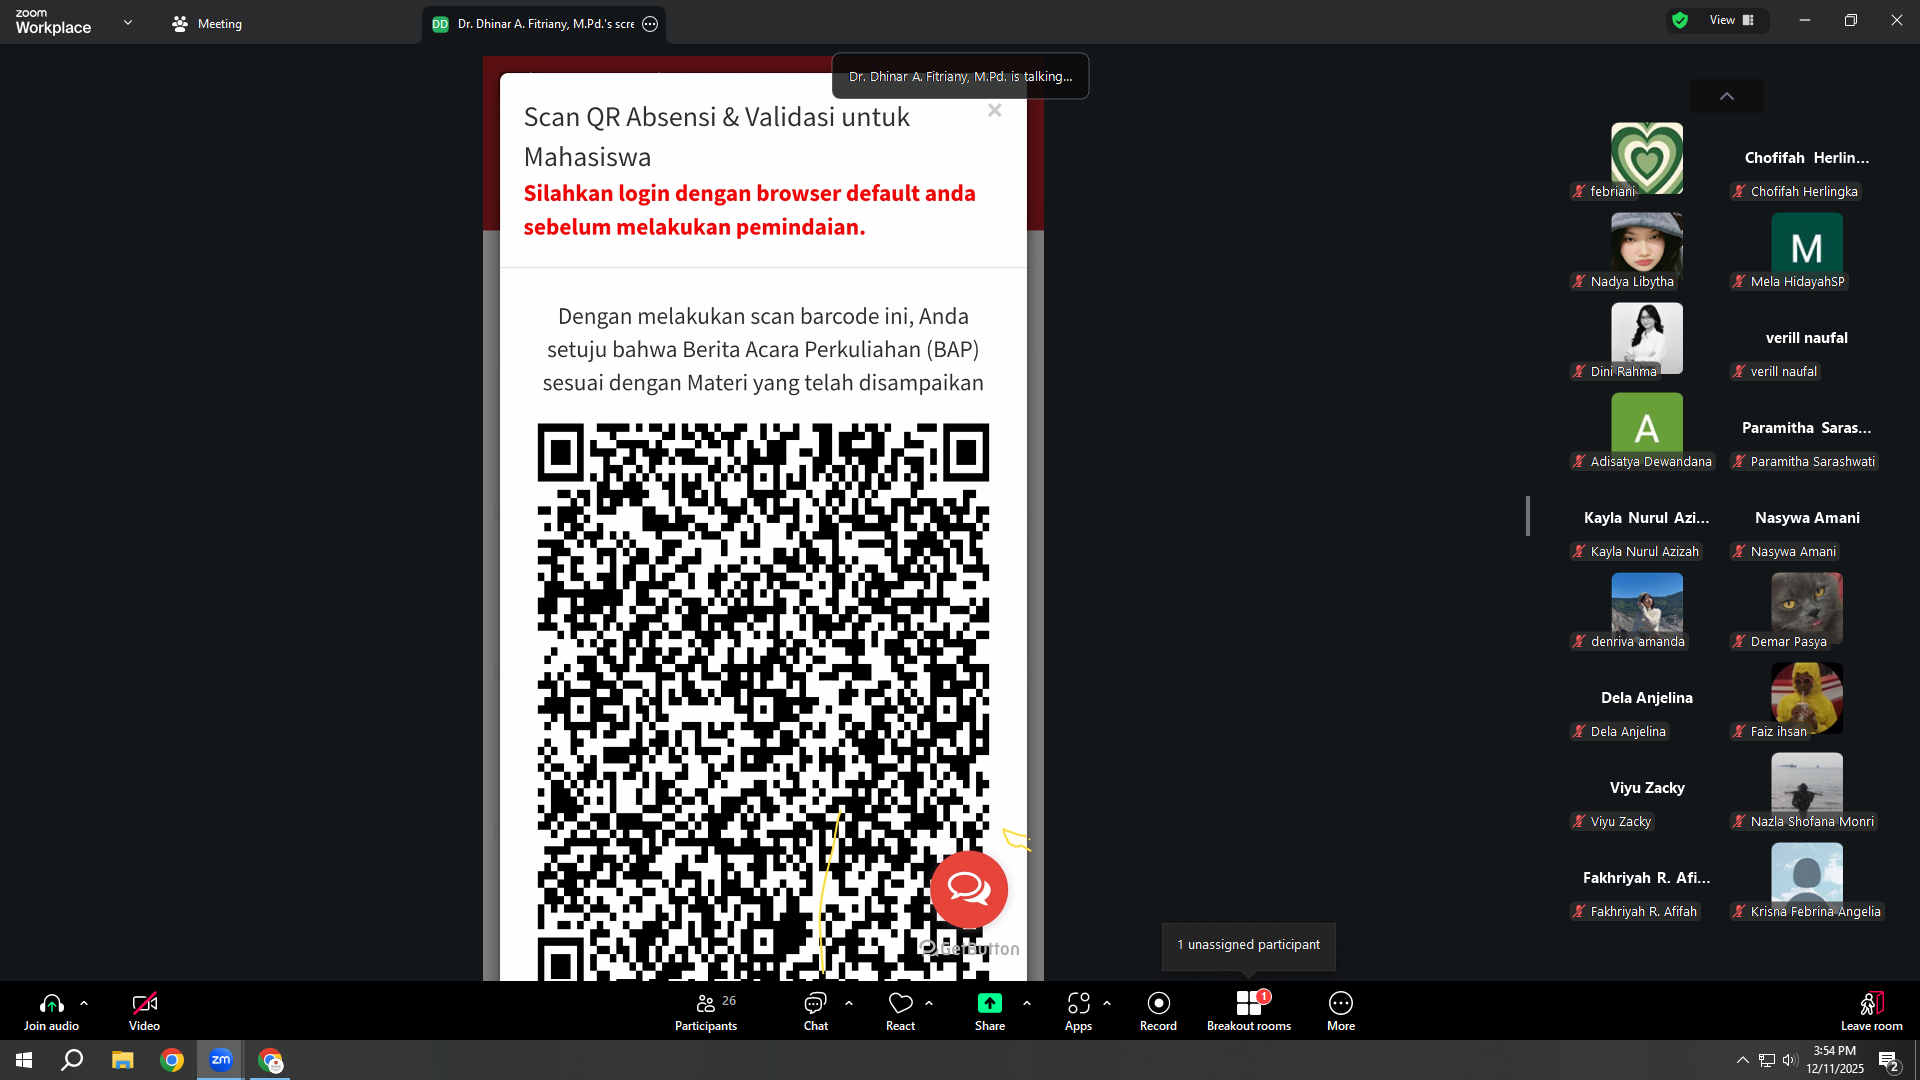Click the Fakhriyah R. Afifah participant tile
Viewport: 1920px width, 1080px height.
(1647, 879)
